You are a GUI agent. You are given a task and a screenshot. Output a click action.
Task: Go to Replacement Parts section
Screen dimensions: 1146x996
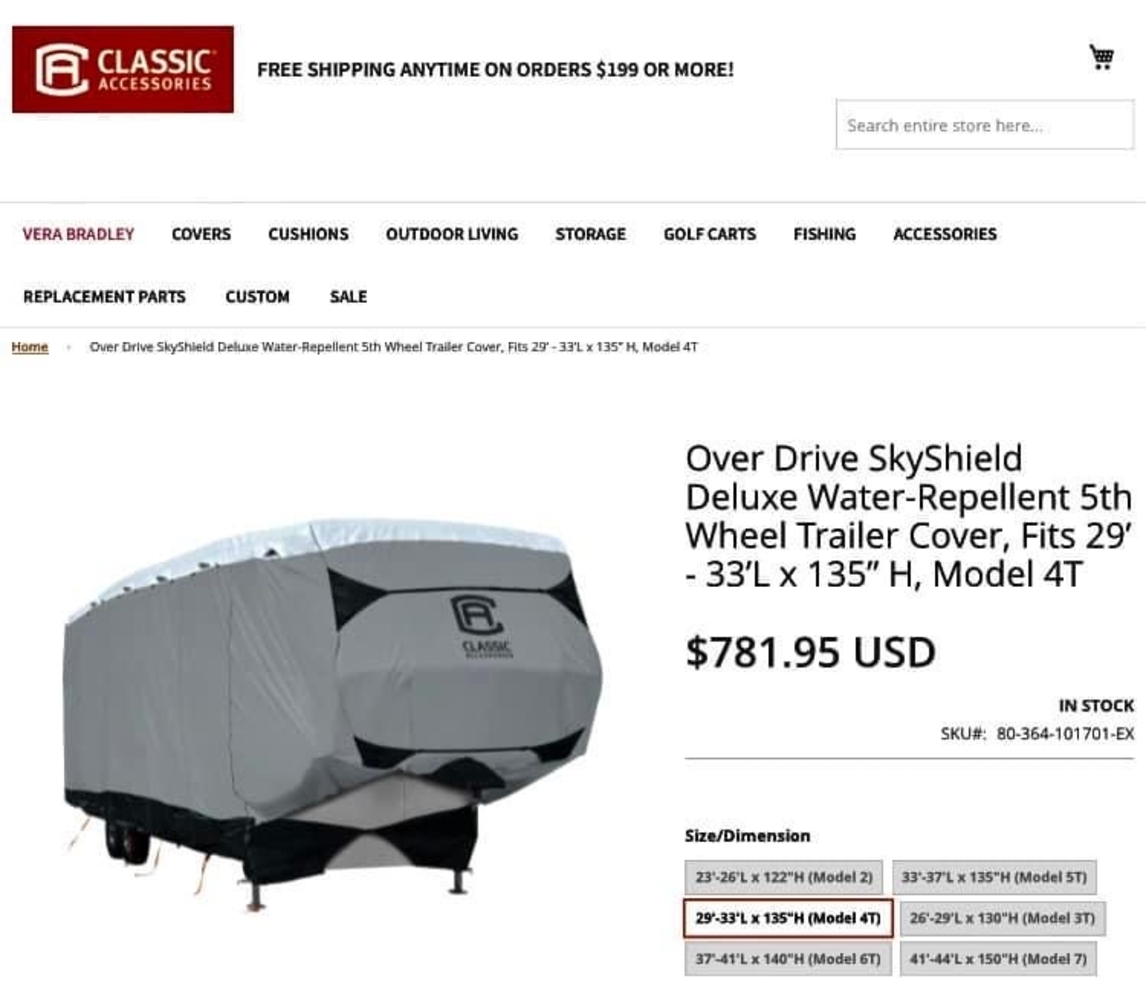[x=105, y=297]
